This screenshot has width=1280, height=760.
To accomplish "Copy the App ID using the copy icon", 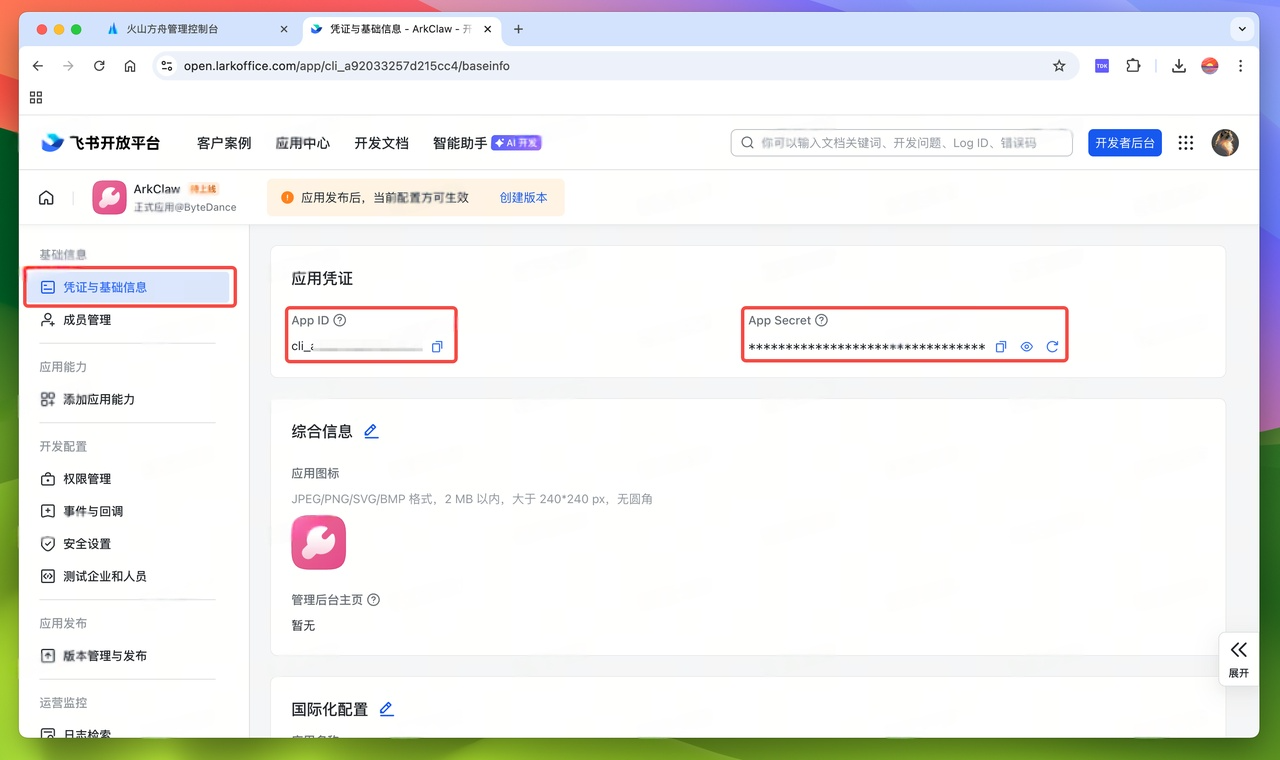I will click(437, 346).
